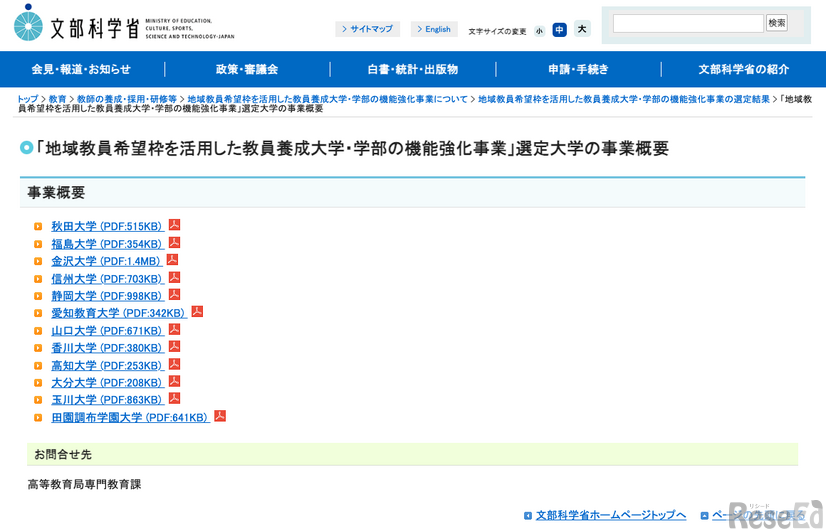Viewport: 826px width, 531px height.
Task: Click the orange arrow bullet beside 愛知教育大学
Action: pyautogui.click(x=38, y=313)
